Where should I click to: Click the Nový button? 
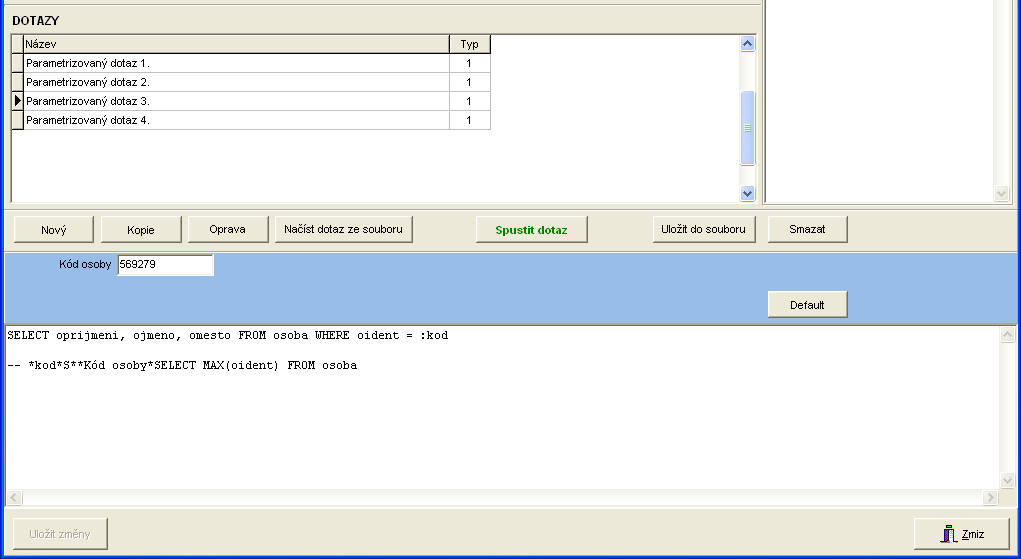point(54,230)
